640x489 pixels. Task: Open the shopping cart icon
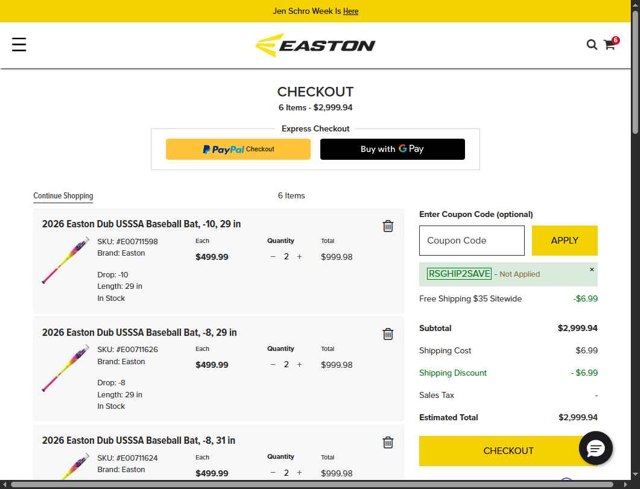[611, 43]
